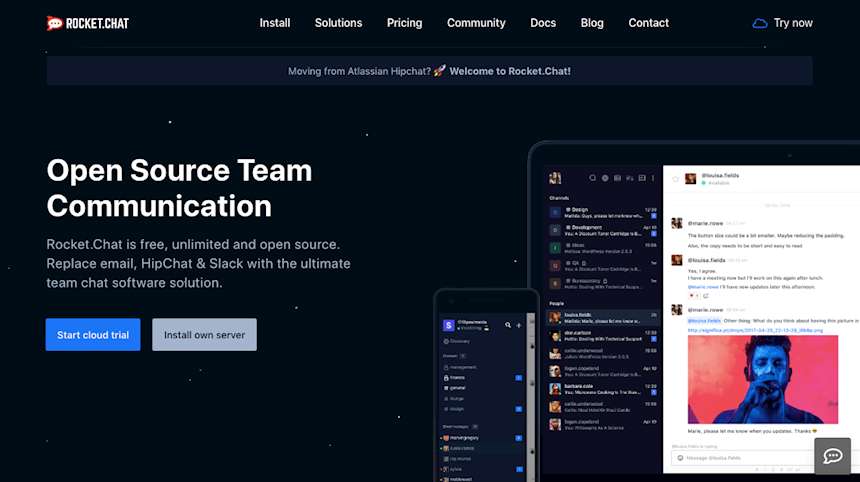The height and width of the screenshot is (482, 860).
Task: Select Discovery on the phone mockup
Action: 457,341
